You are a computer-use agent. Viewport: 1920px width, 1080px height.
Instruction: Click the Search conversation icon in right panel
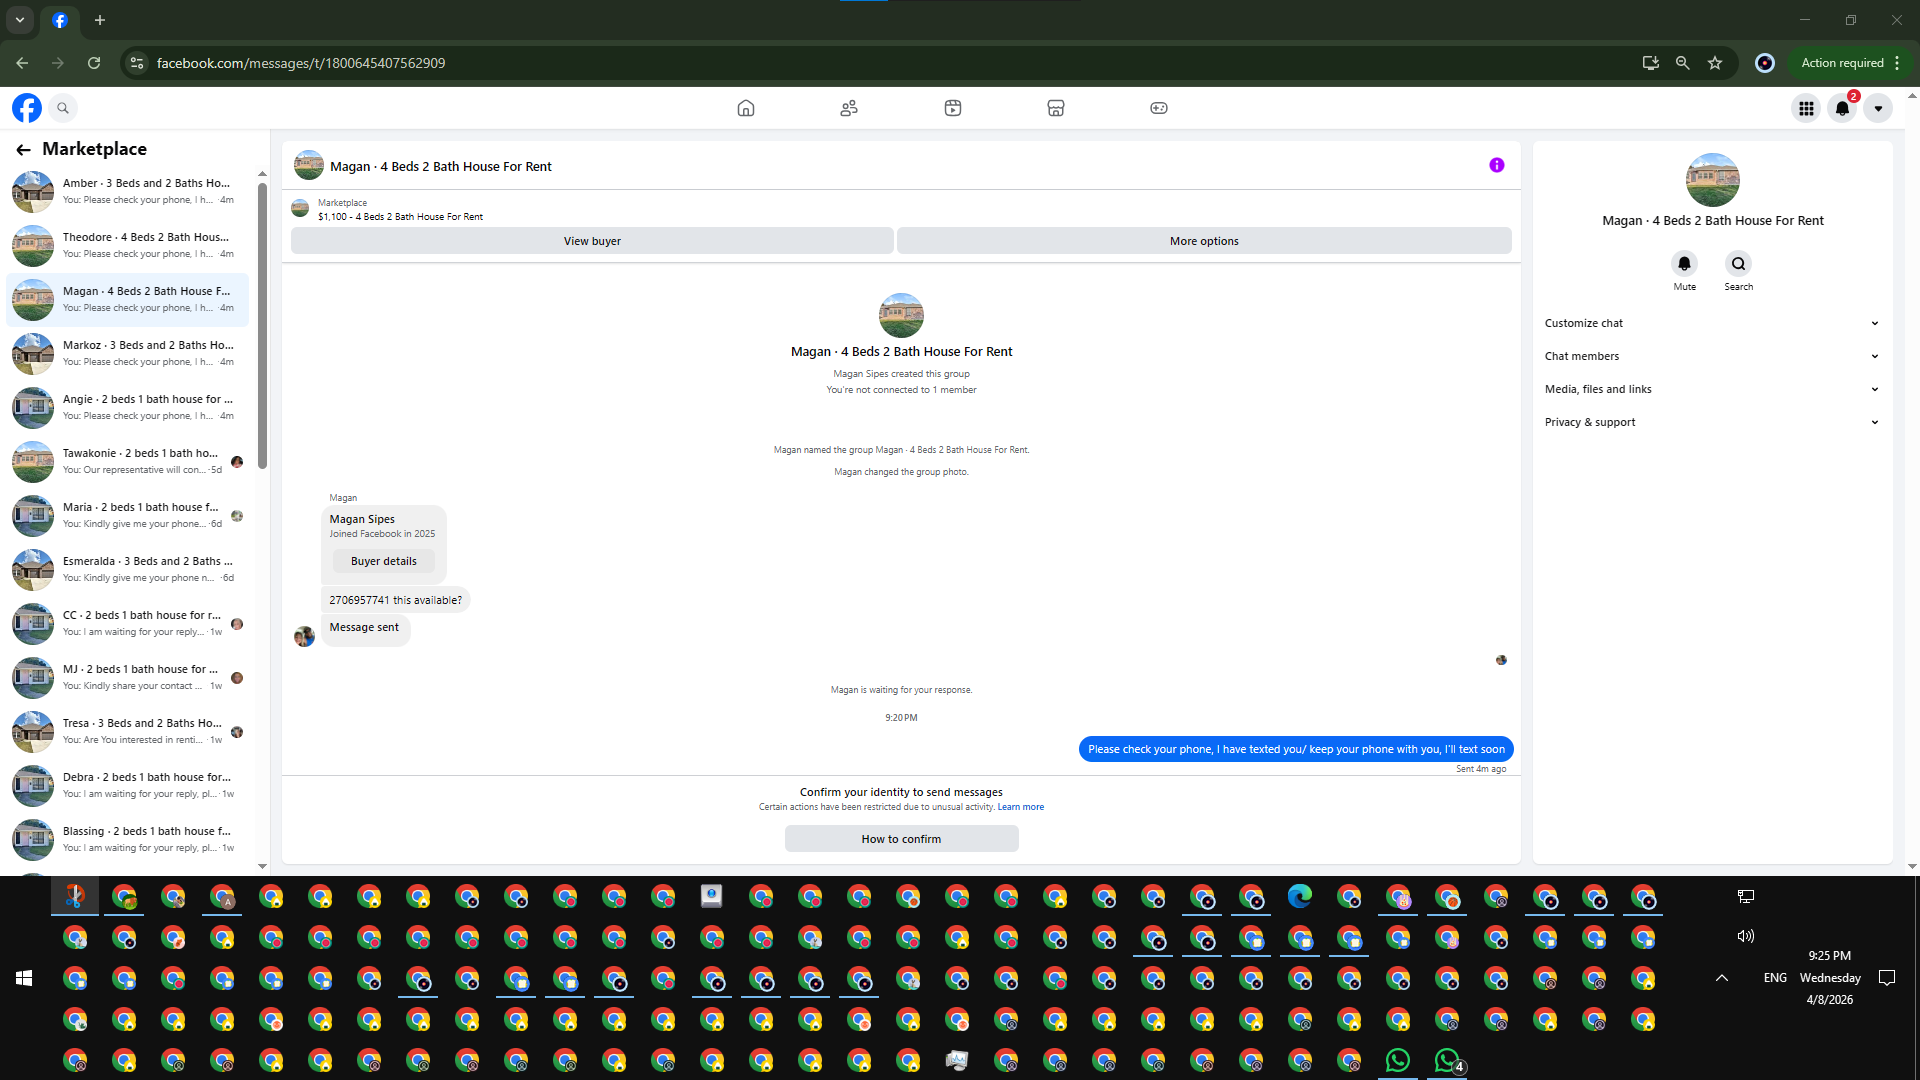[x=1738, y=264]
